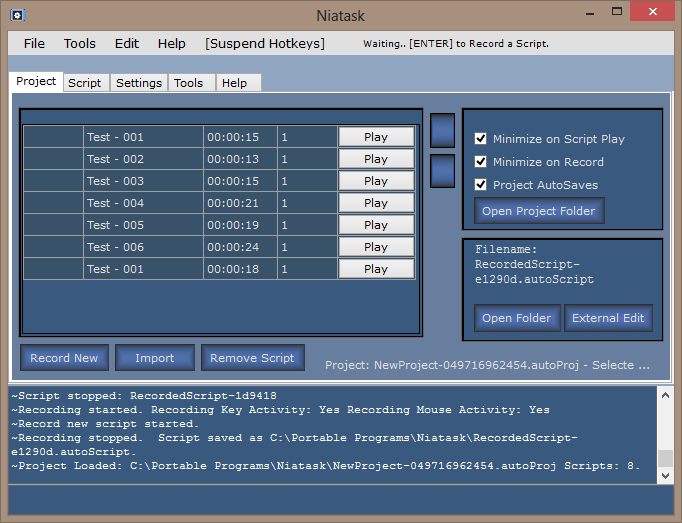
Task: Click the External Edit button
Action: coord(608,318)
